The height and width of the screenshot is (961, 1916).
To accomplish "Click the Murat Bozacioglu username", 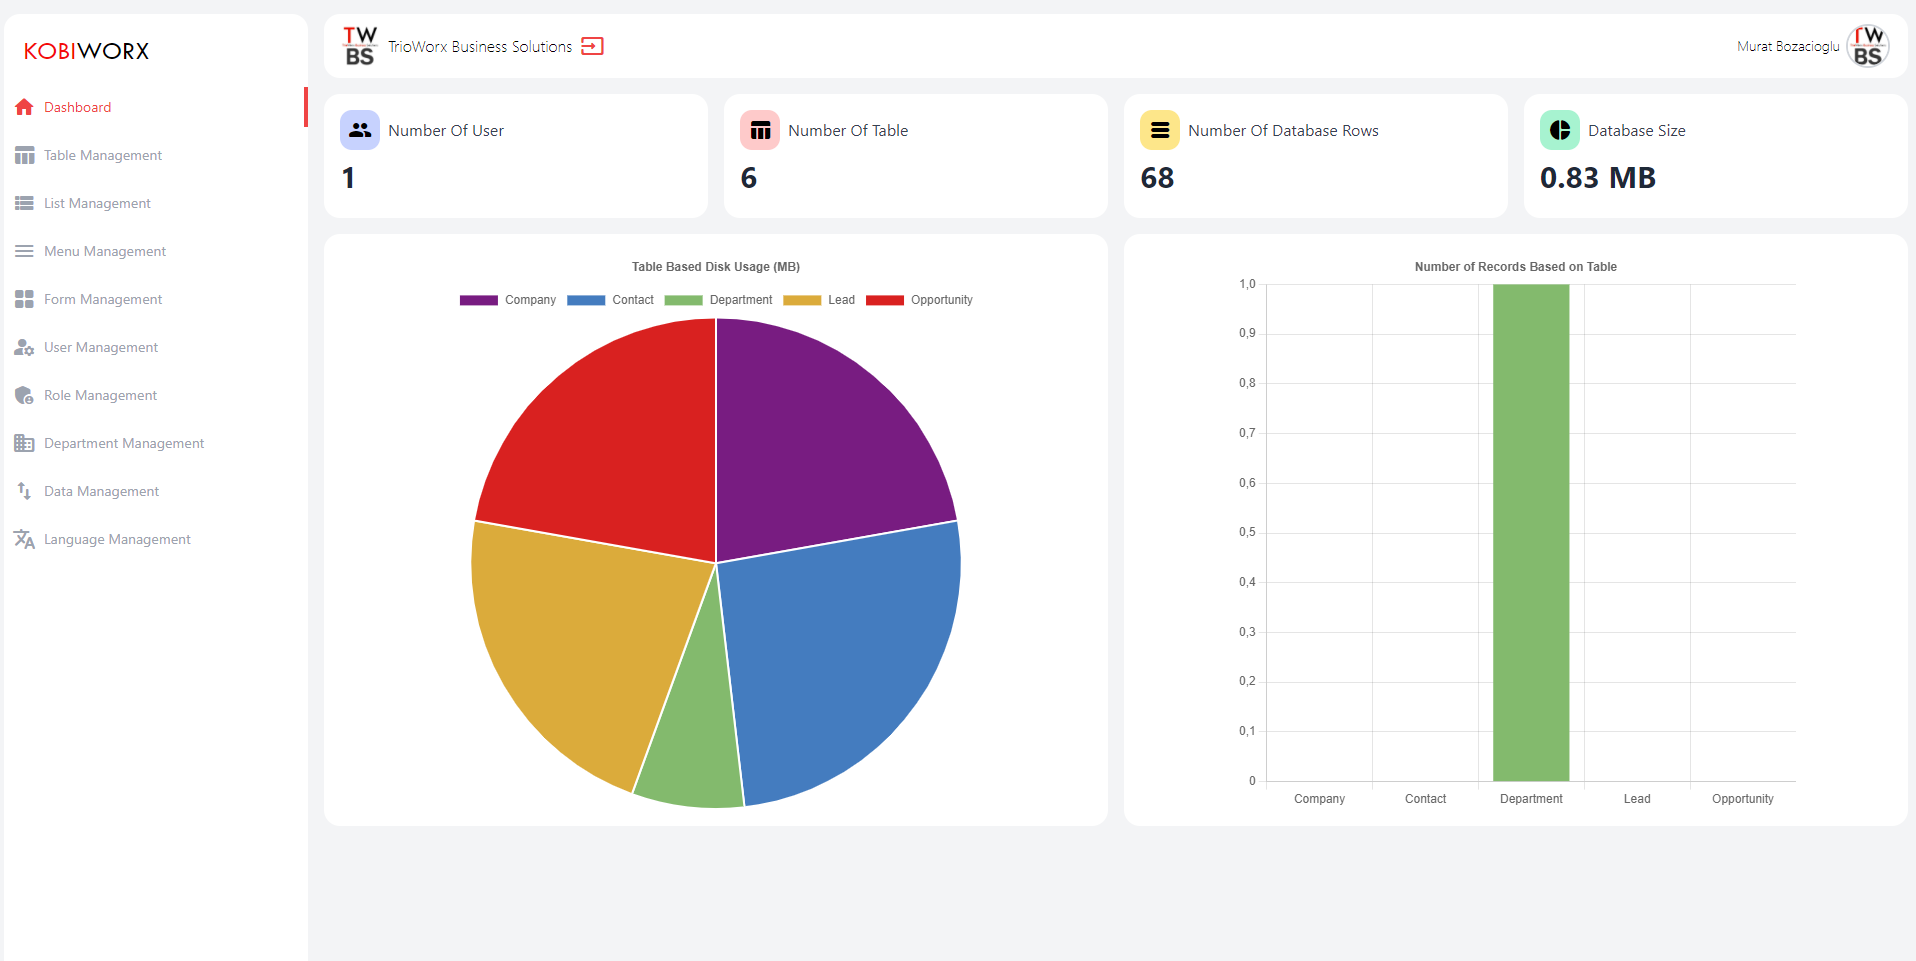I will (1788, 47).
